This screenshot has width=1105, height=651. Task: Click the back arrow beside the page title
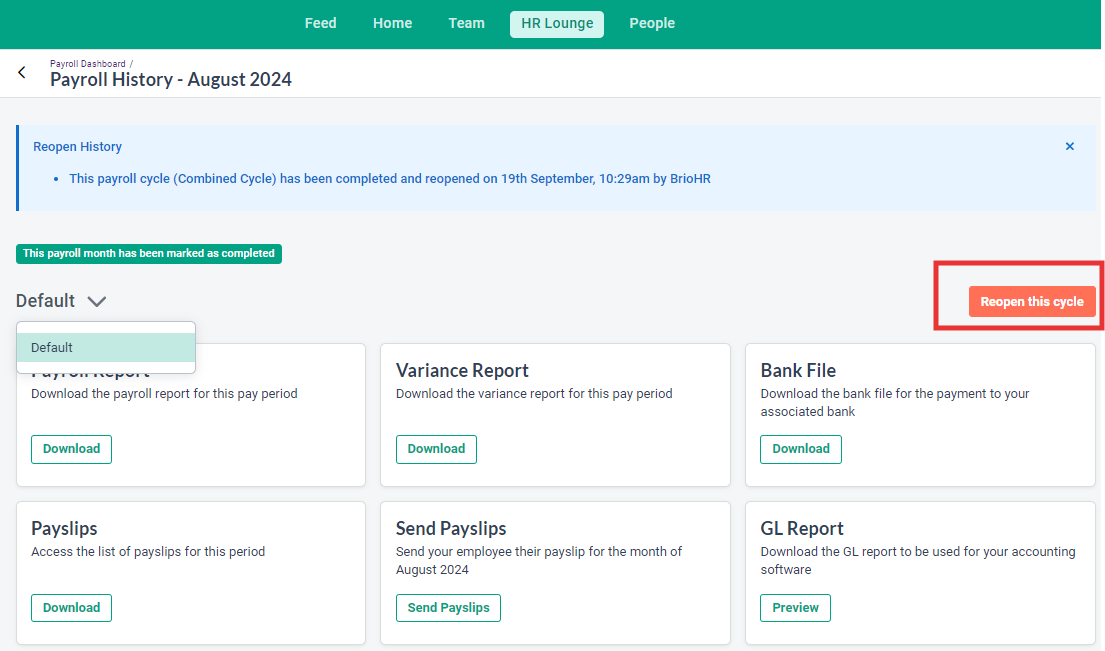point(21,72)
